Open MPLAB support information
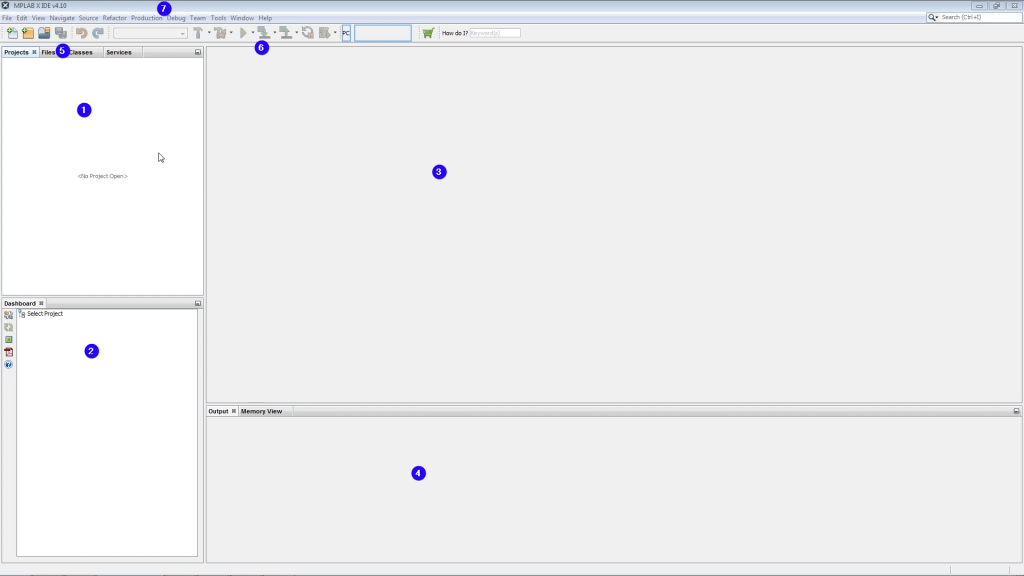1024x576 pixels. 8,364
